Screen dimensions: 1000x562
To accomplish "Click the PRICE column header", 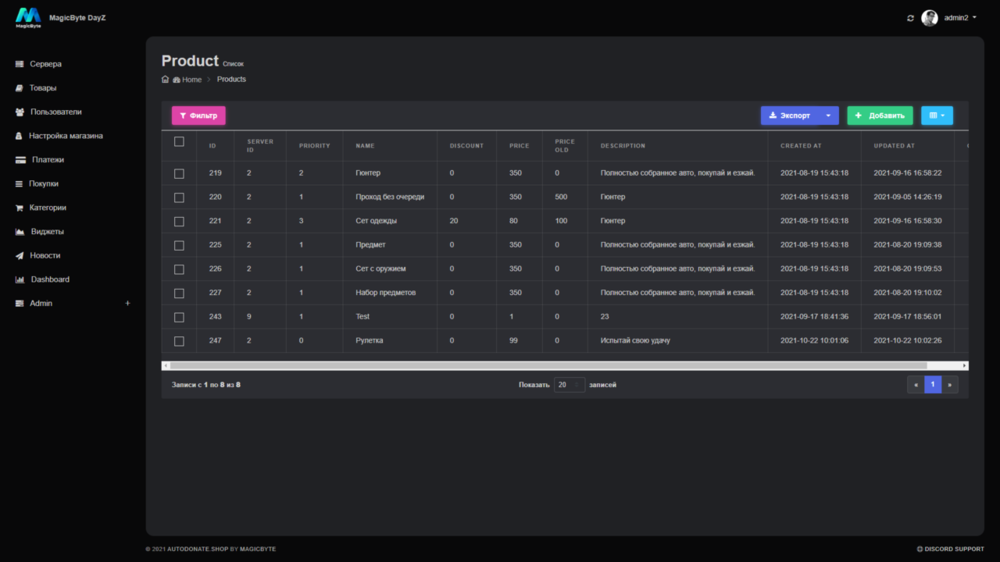I will 519,146.
